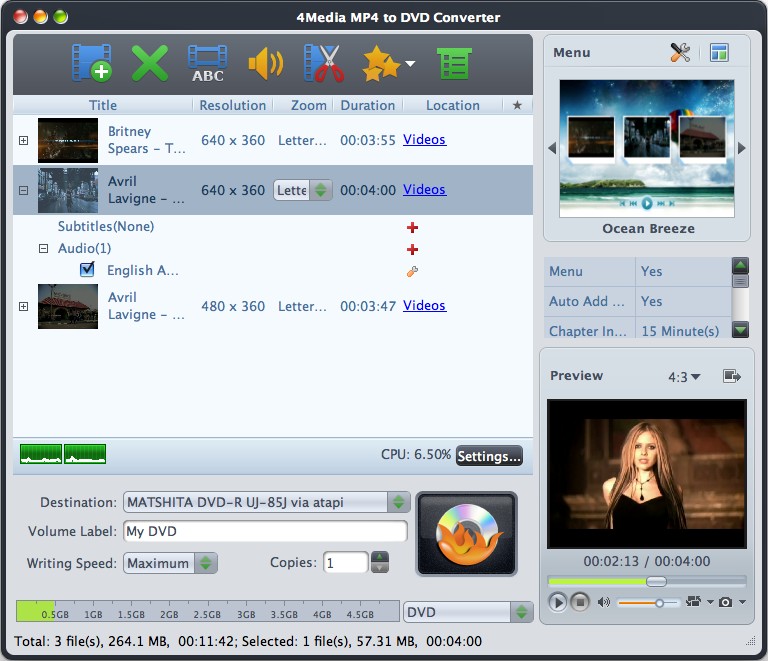
Task: Click the snapshot camera icon
Action: pos(725,602)
